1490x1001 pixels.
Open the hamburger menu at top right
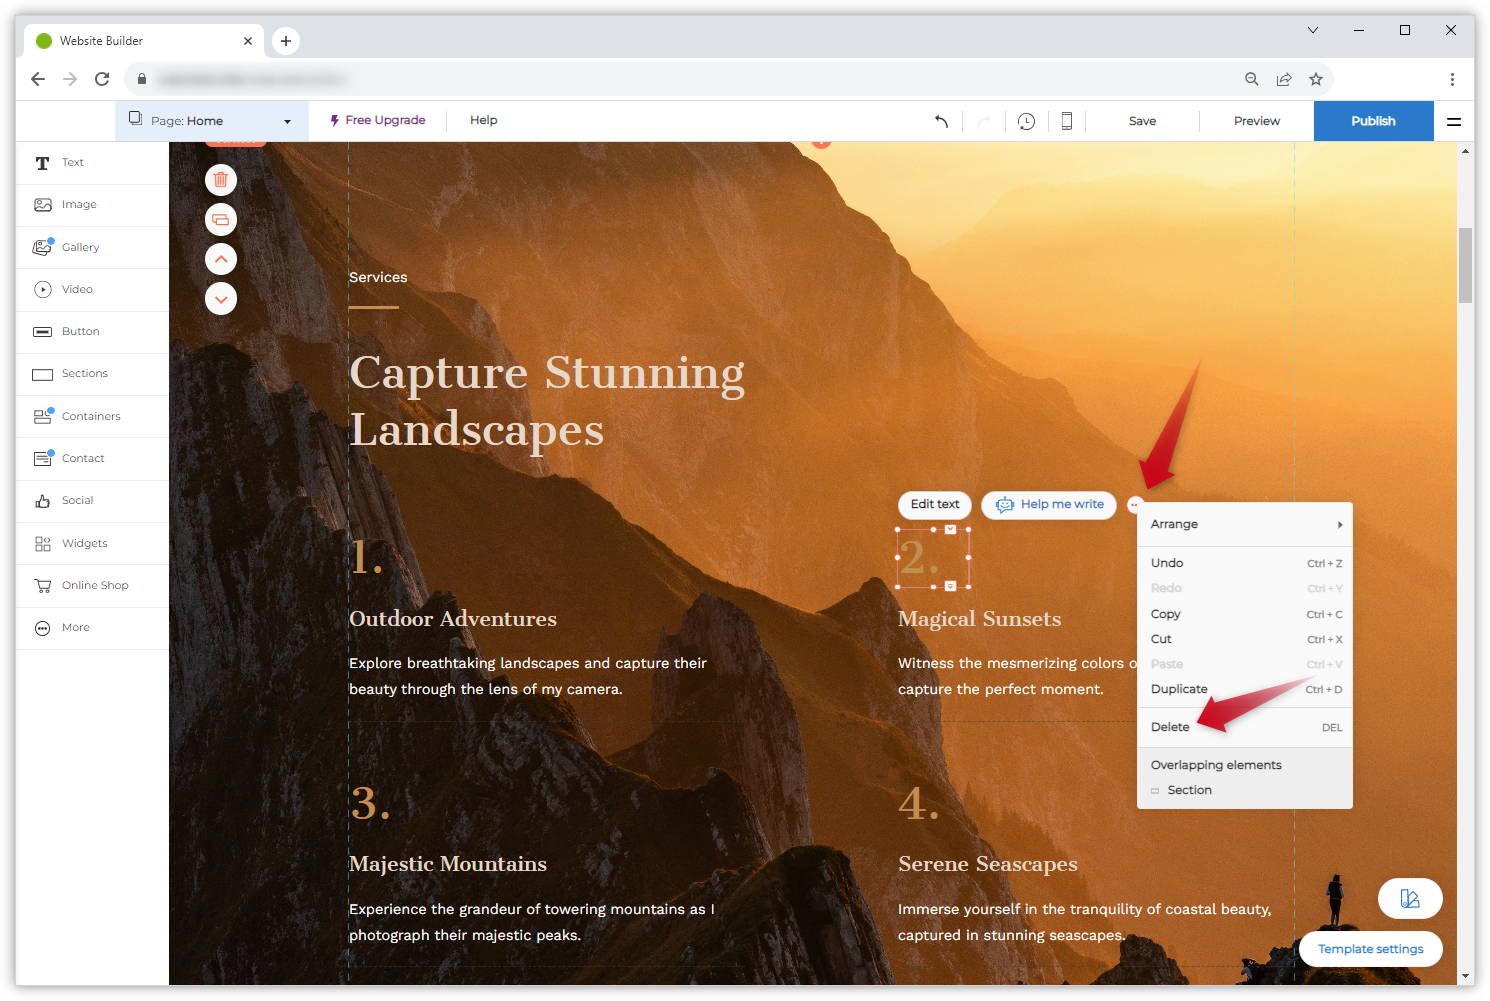[x=1453, y=121]
